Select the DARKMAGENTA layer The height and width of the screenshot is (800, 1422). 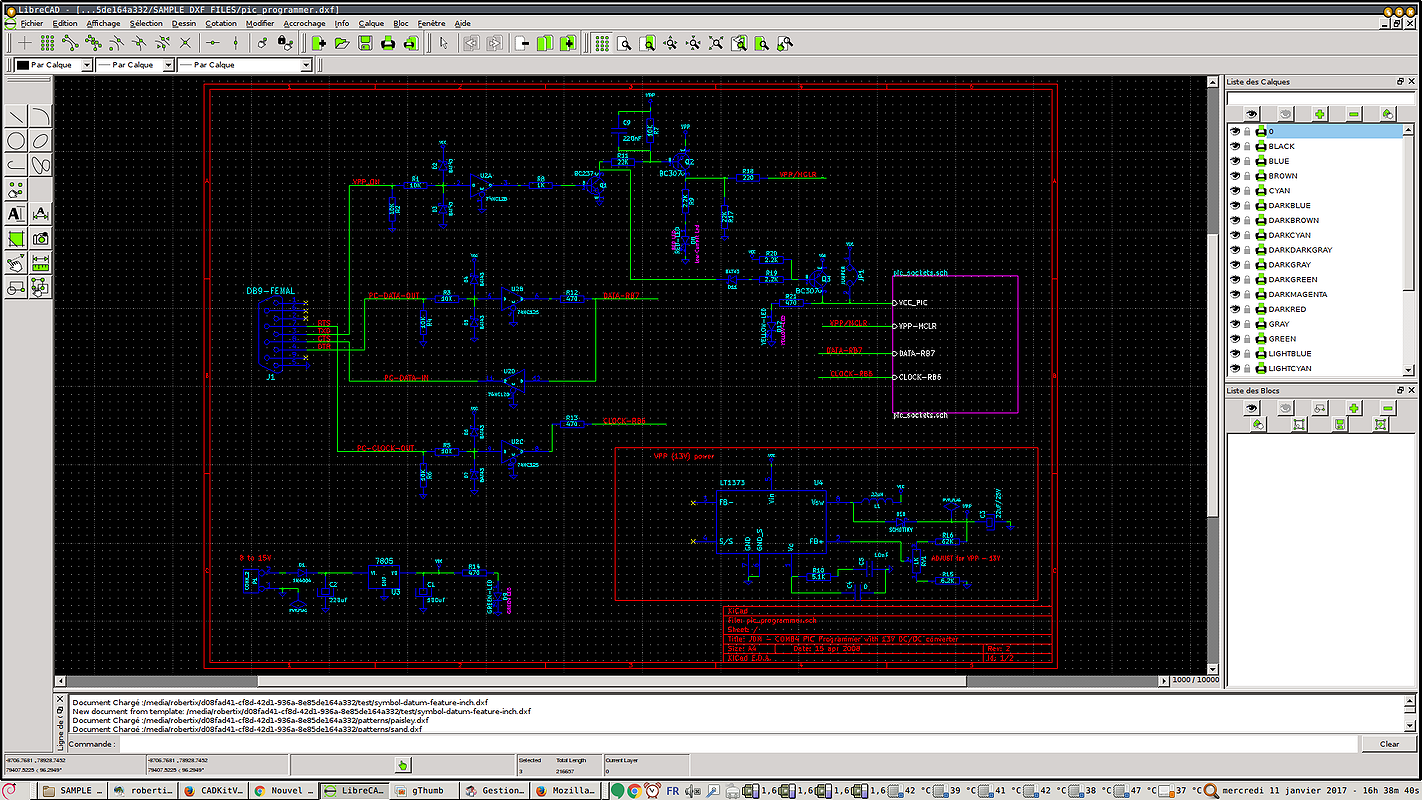point(1298,294)
